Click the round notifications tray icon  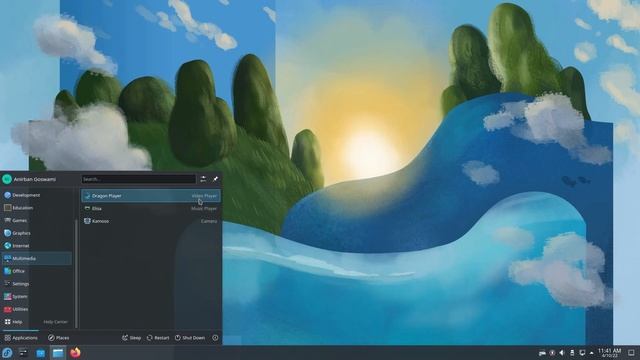(x=552, y=353)
